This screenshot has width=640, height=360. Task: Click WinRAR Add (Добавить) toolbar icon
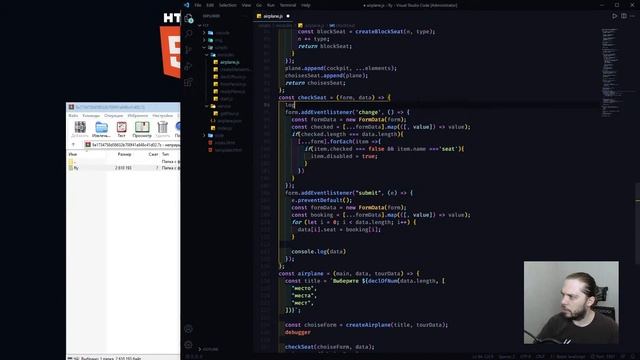point(80,129)
